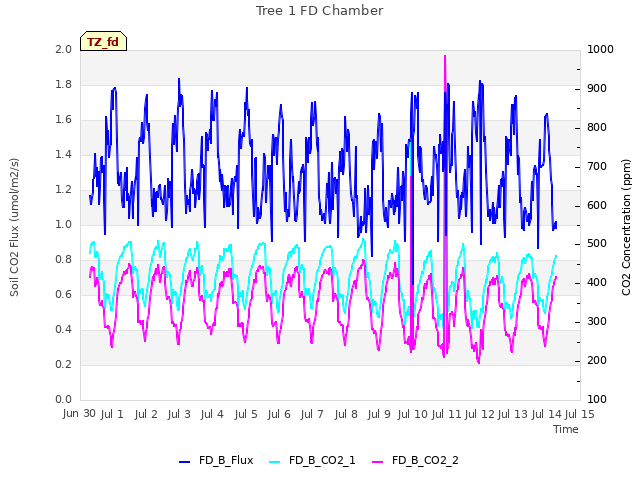Click the Time x-axis label
640x480 pixels.
[x=566, y=429]
